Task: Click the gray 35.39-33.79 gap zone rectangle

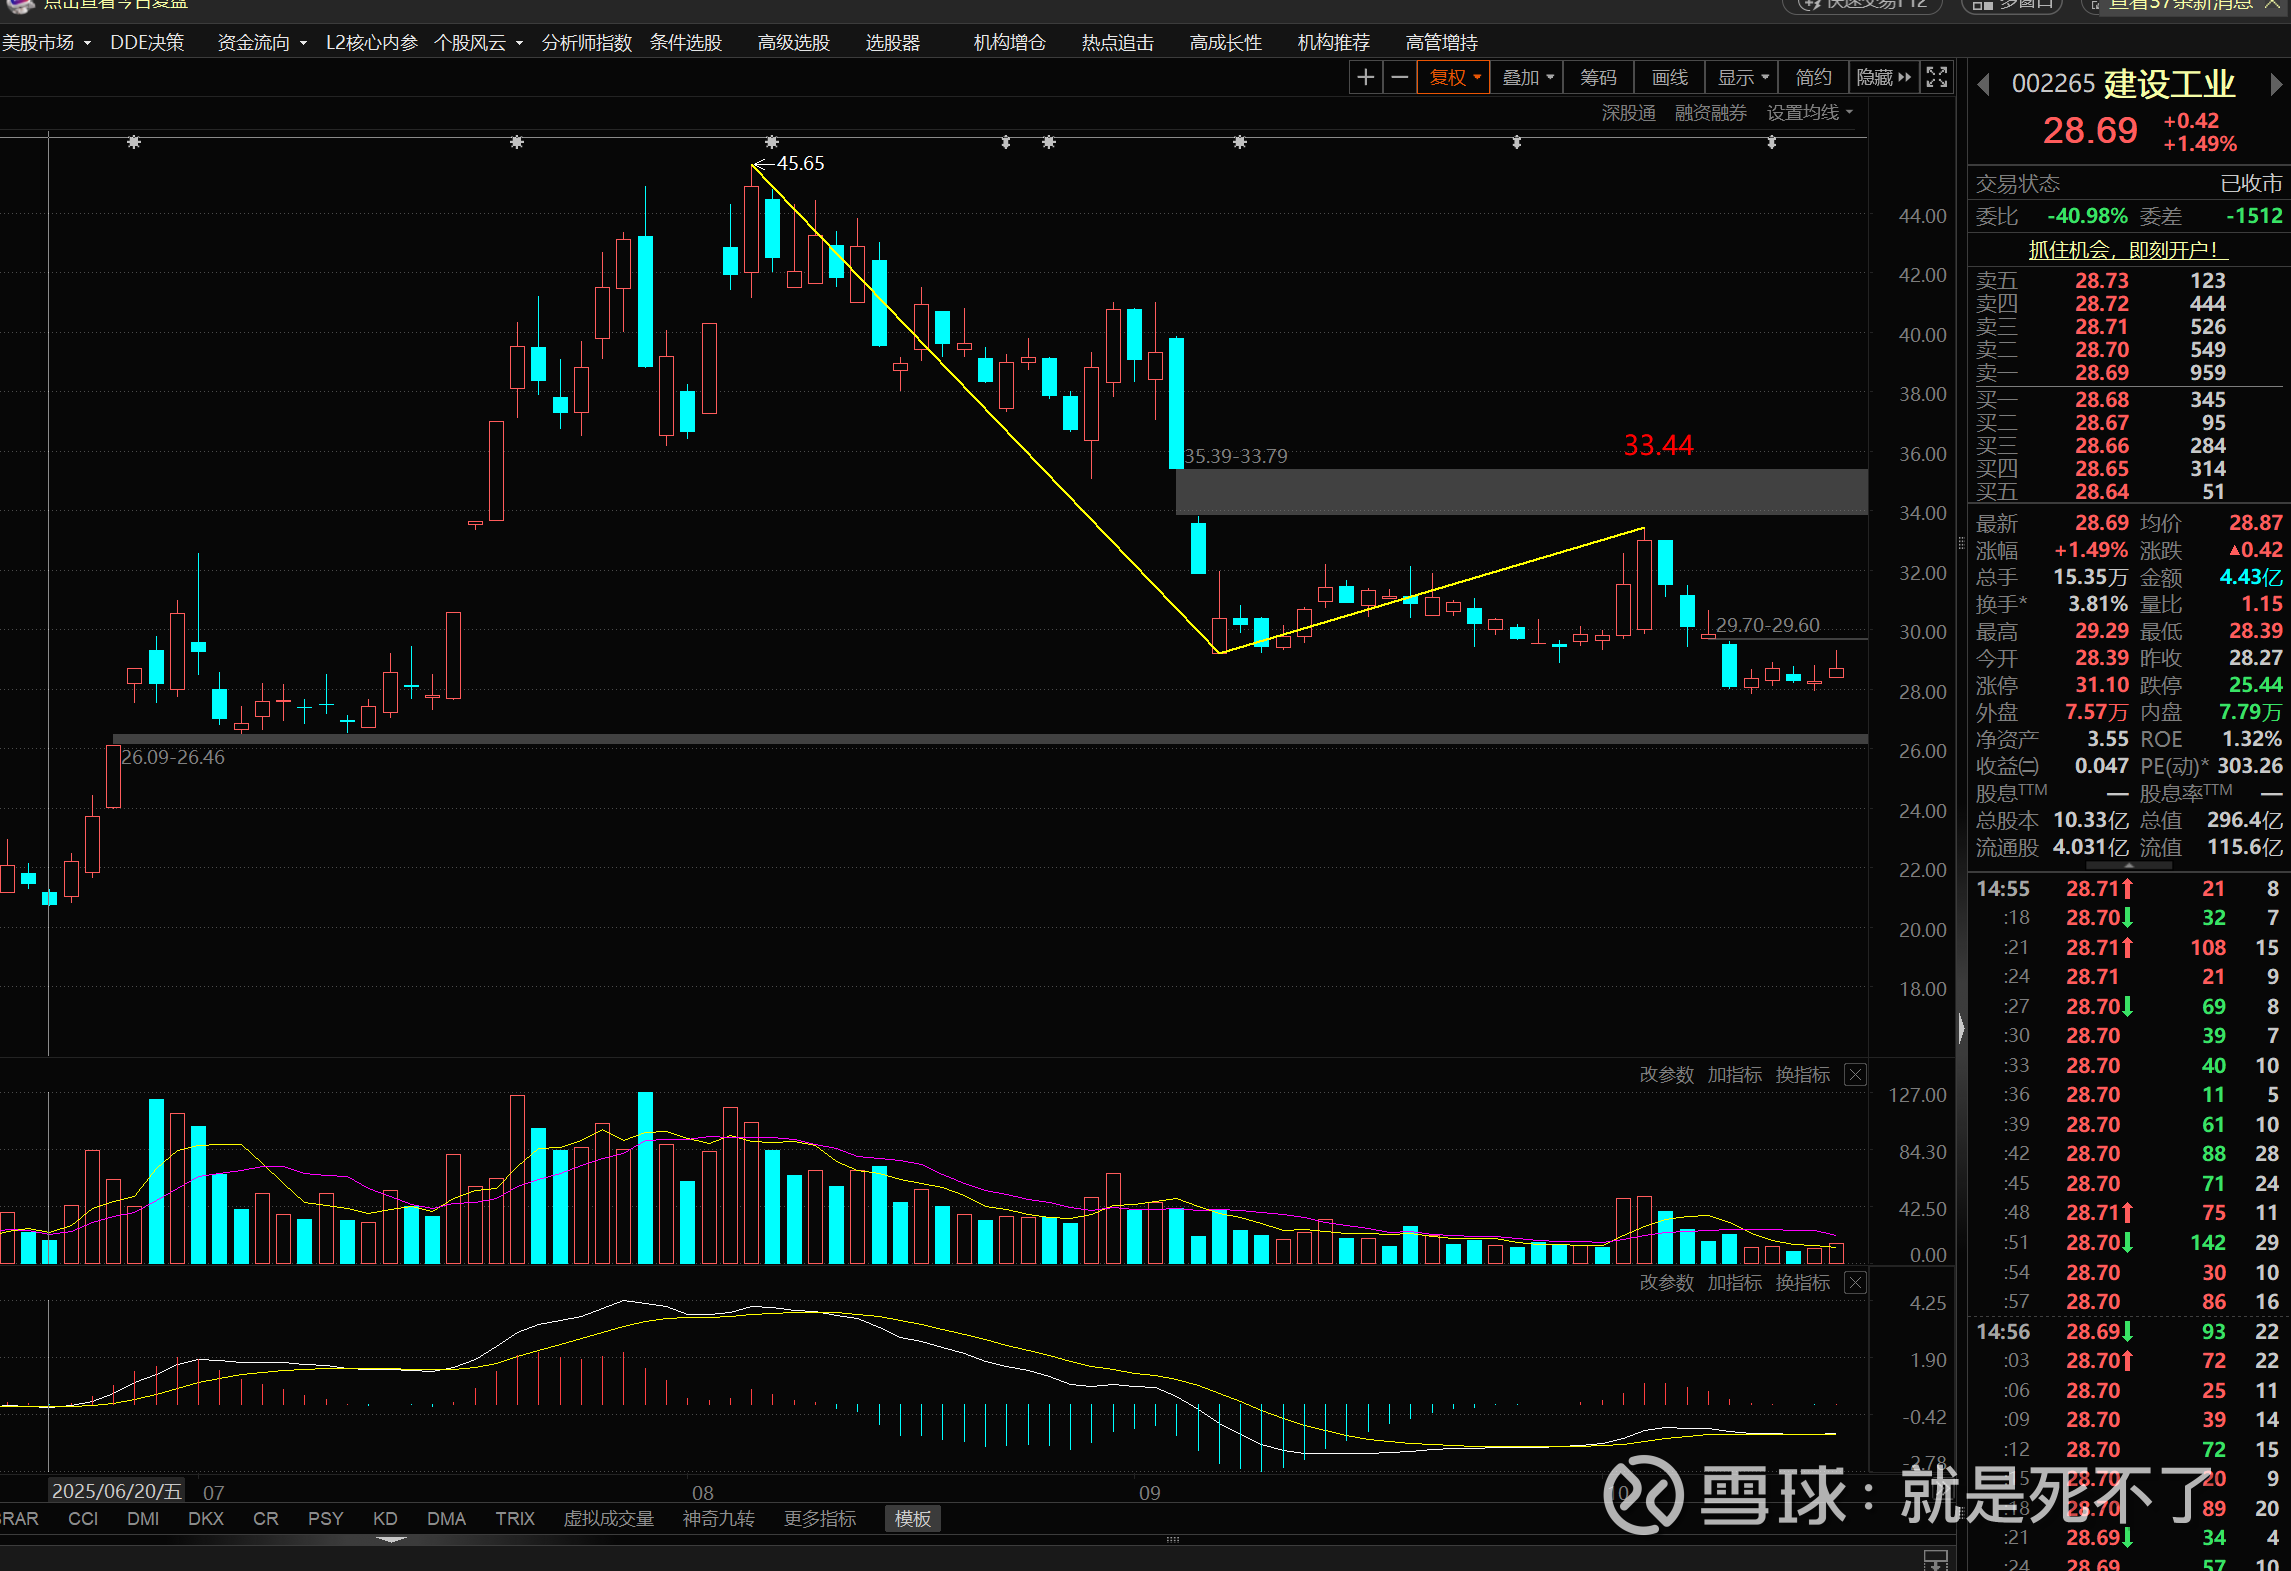Action: coord(1520,492)
